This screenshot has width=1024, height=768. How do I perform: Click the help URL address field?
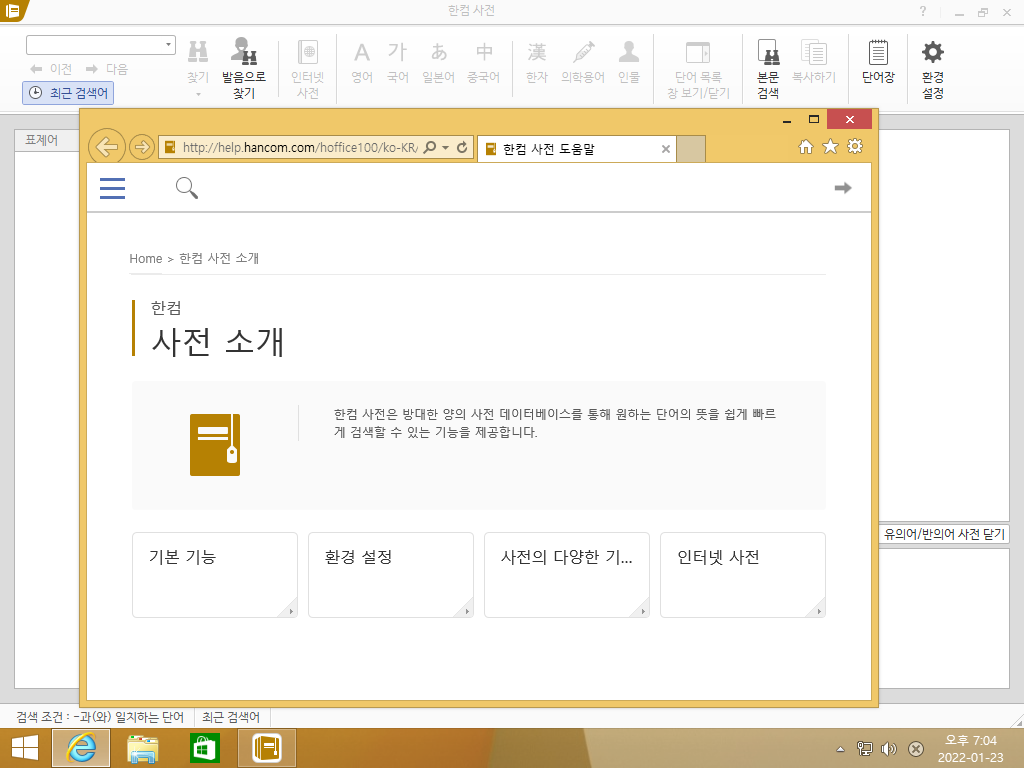[299, 148]
